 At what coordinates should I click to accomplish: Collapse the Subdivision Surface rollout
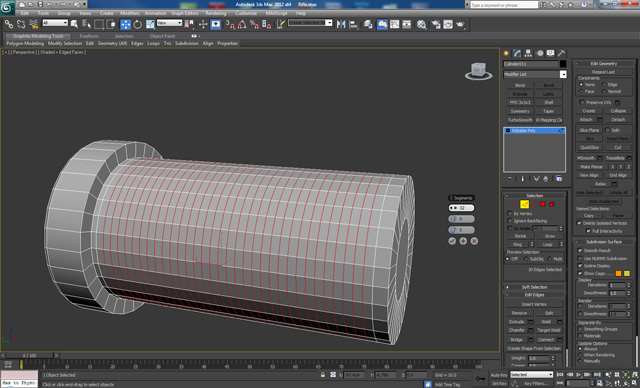pos(604,242)
